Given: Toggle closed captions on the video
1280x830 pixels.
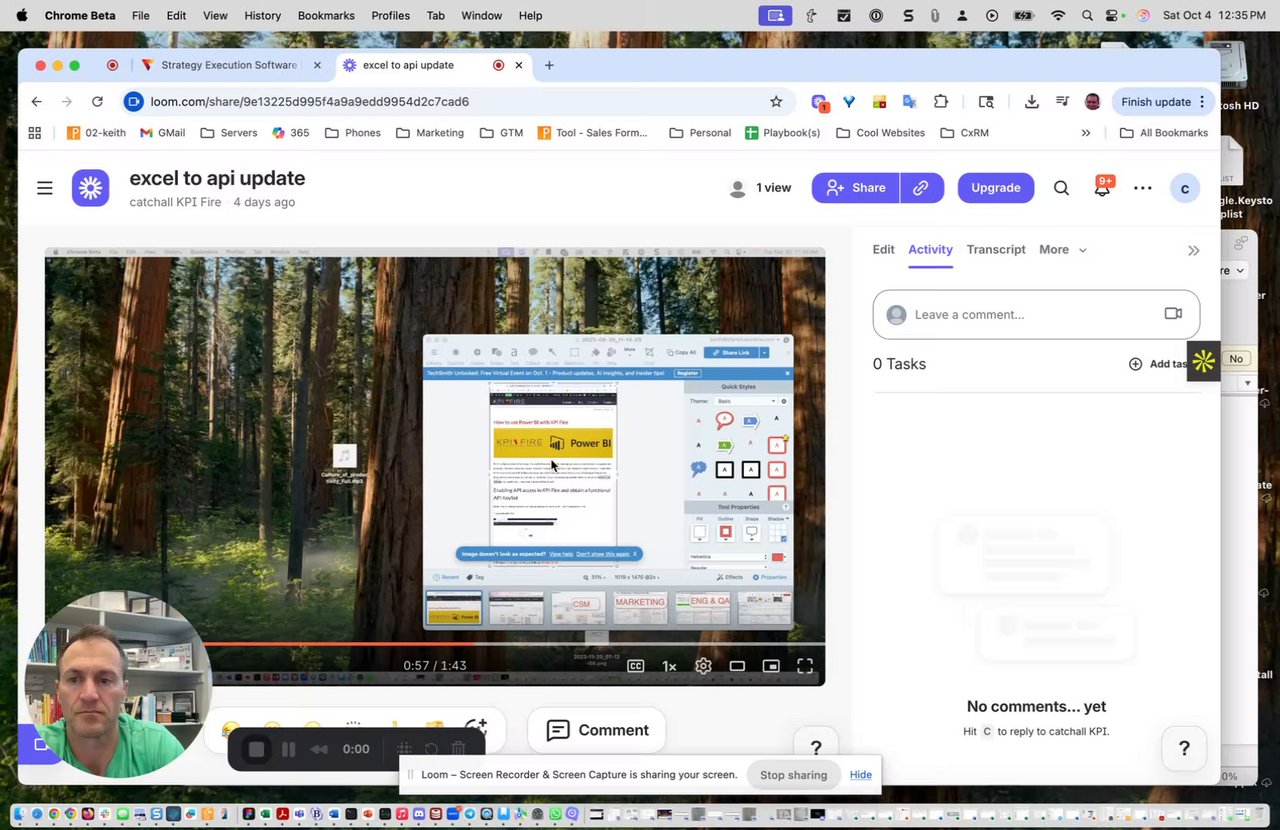Looking at the screenshot, I should tap(635, 666).
